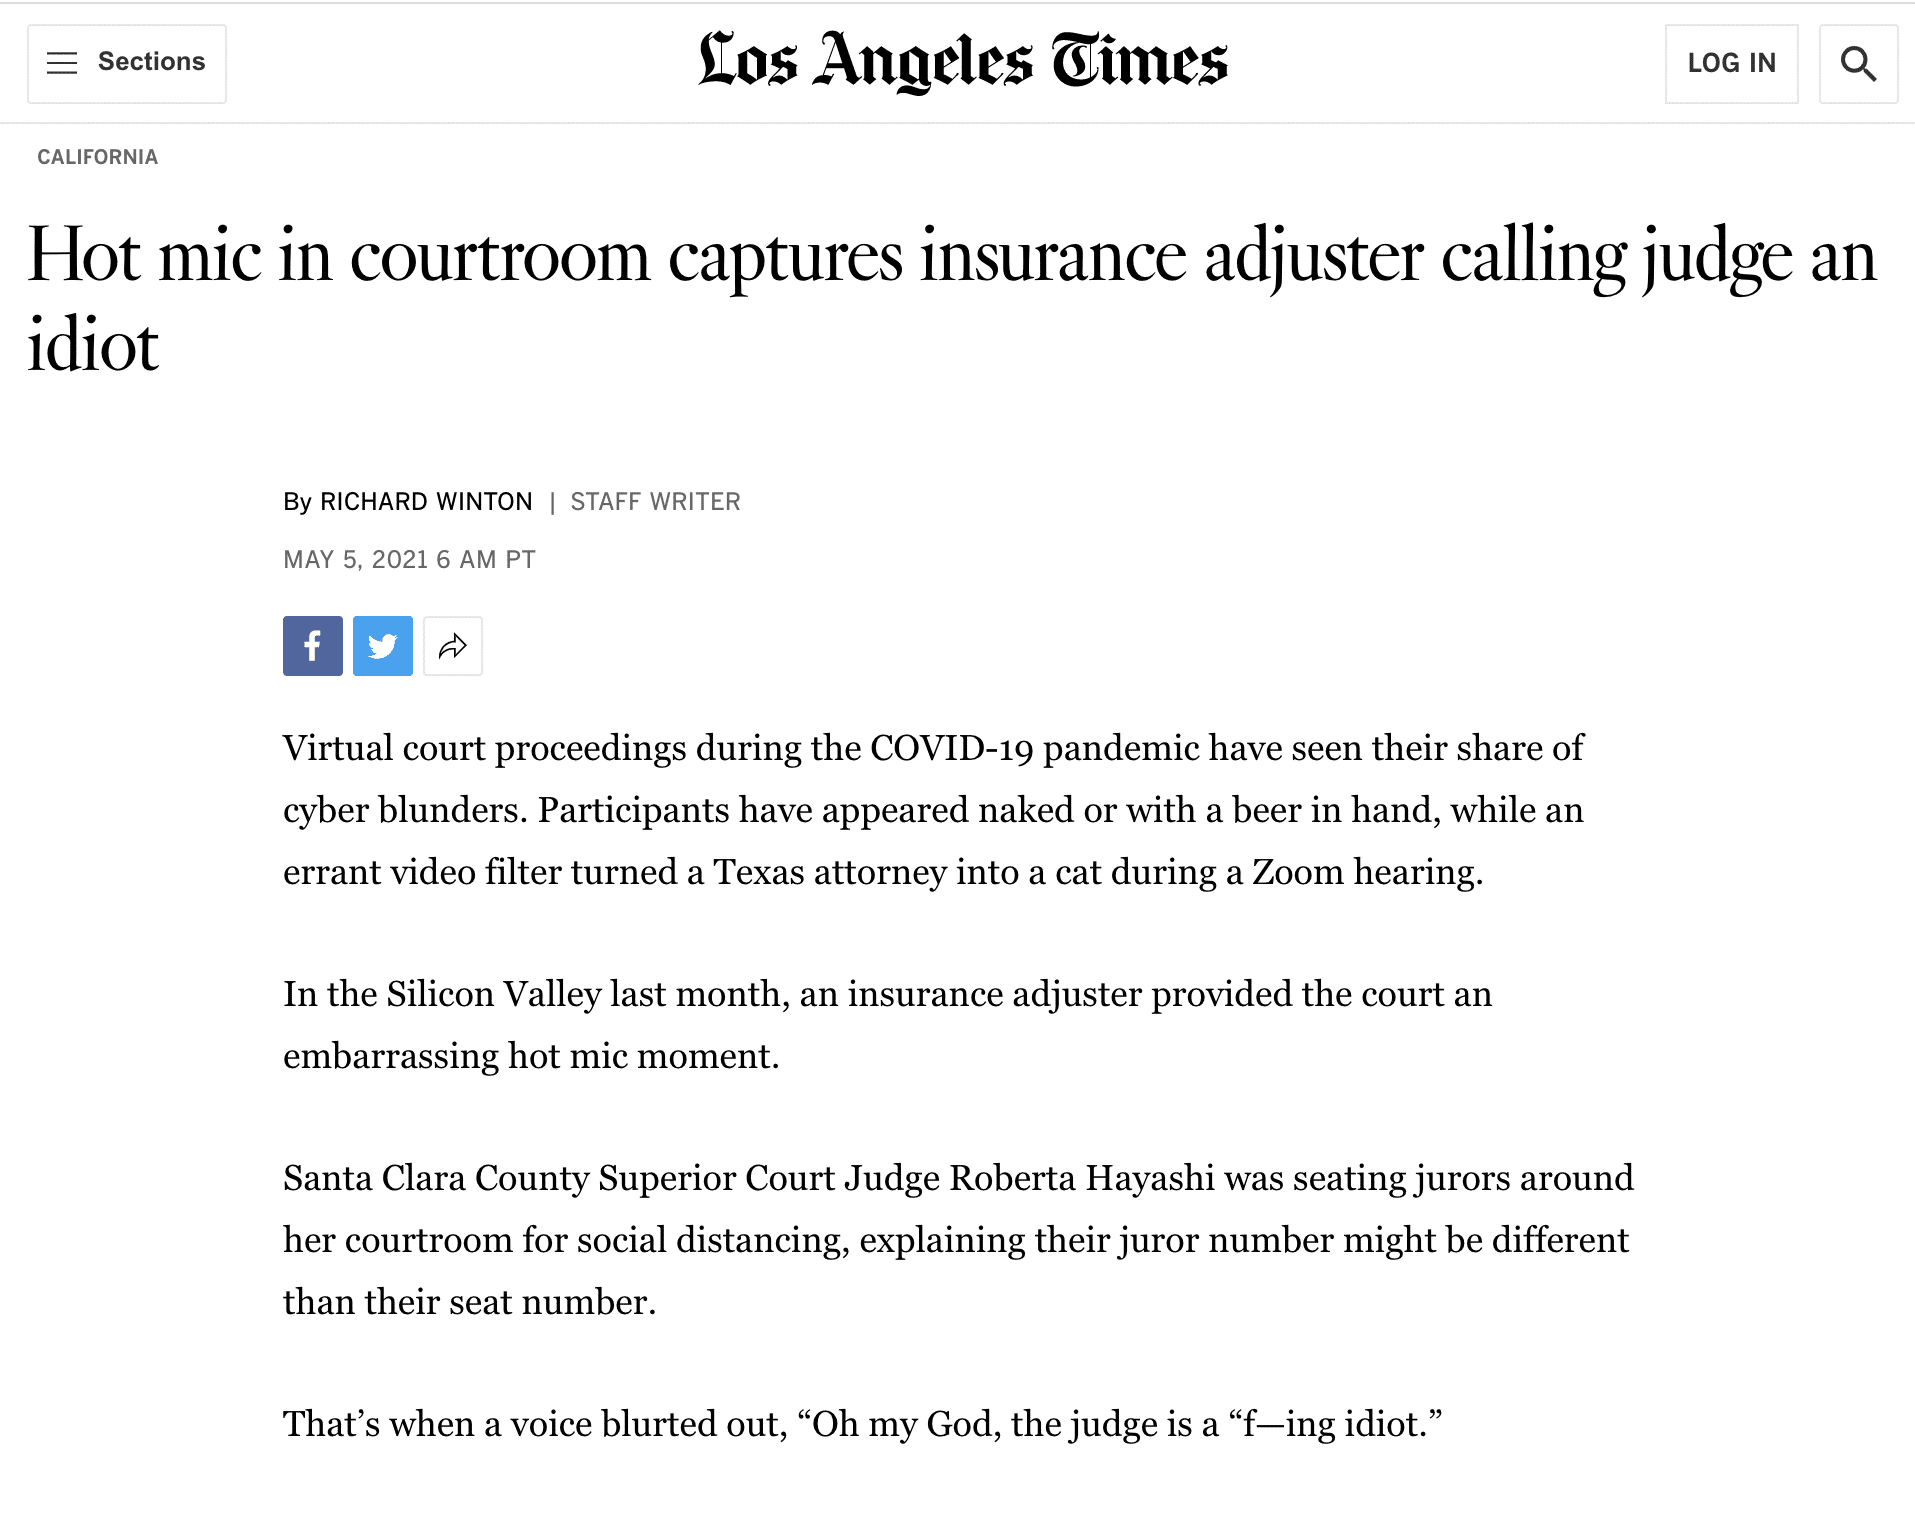Open more share options arrow icon
This screenshot has width=1915, height=1516.
click(x=453, y=646)
